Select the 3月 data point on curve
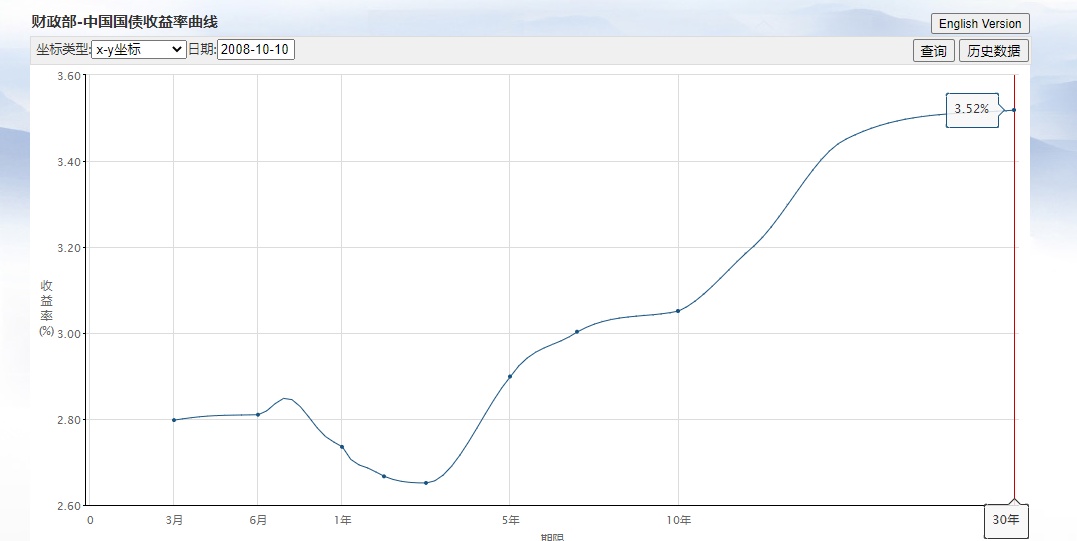The height and width of the screenshot is (541, 1077). 174,420
